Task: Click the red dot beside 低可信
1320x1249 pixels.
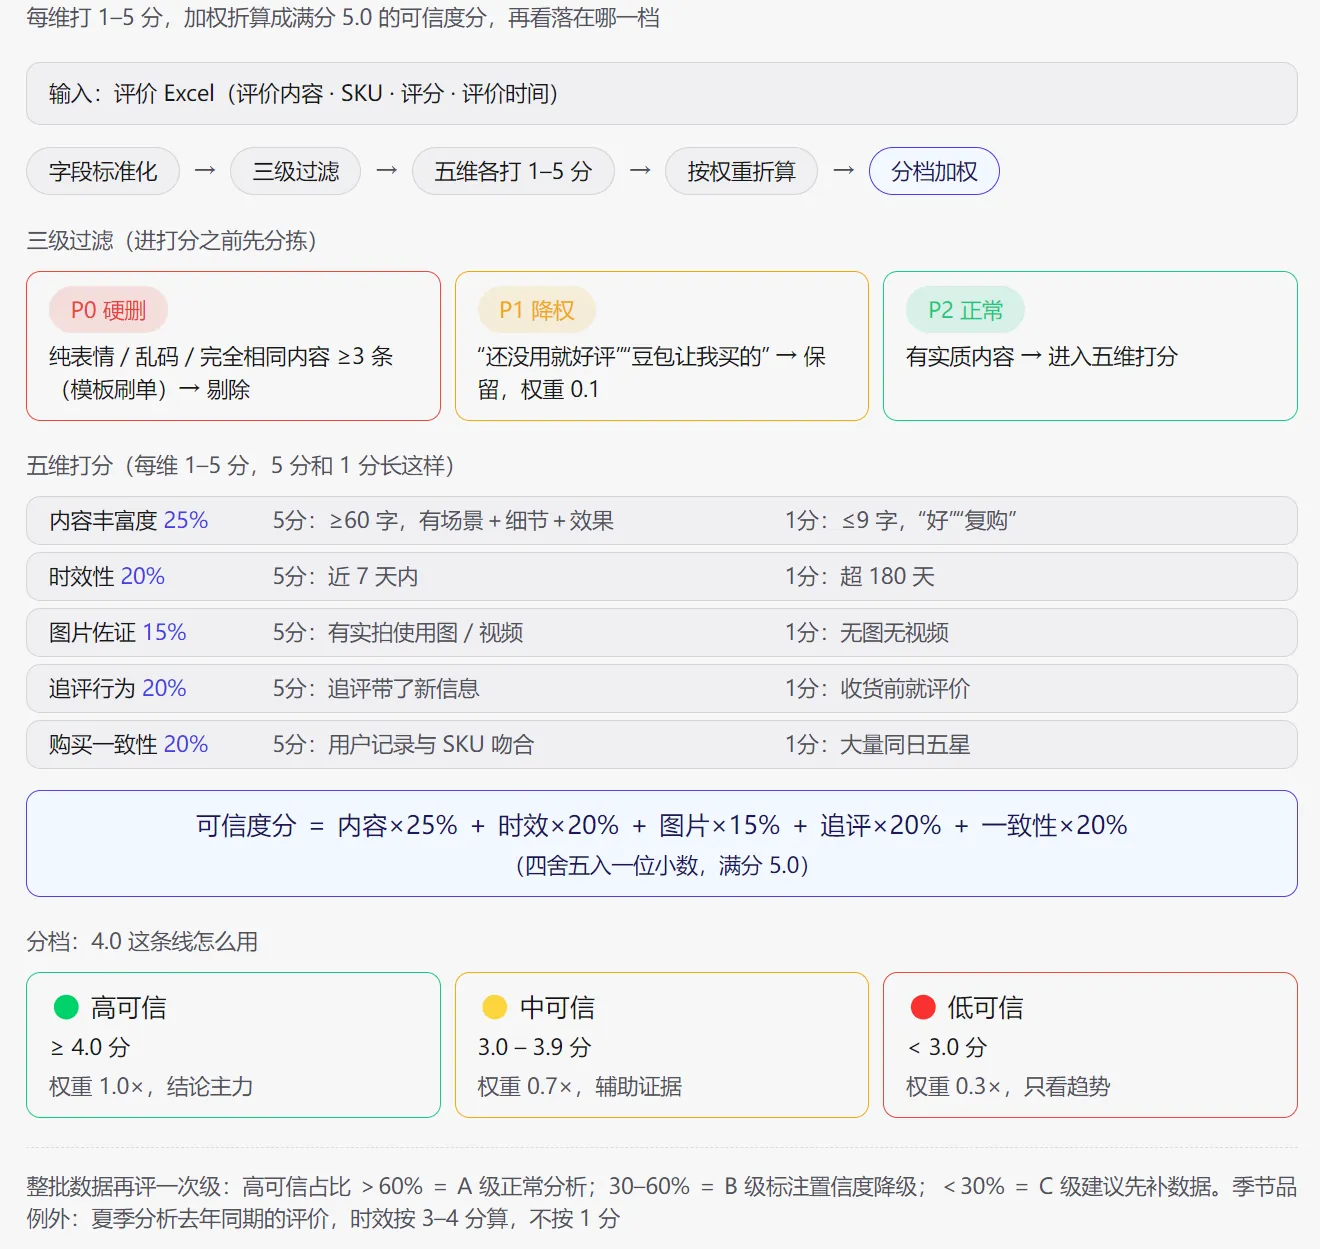Action: (923, 1007)
